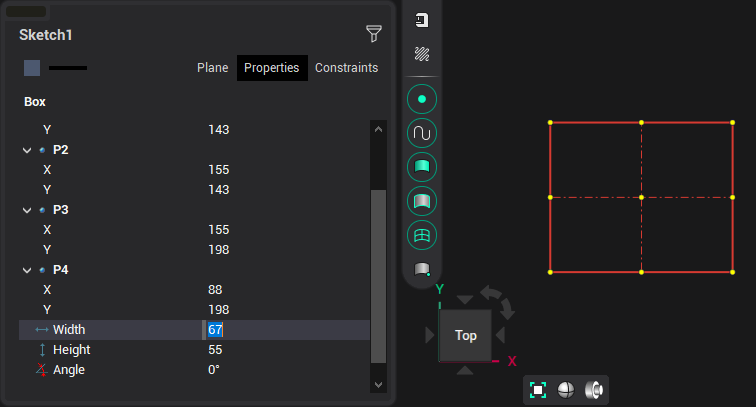Click the grid surface tool icon

422,235
